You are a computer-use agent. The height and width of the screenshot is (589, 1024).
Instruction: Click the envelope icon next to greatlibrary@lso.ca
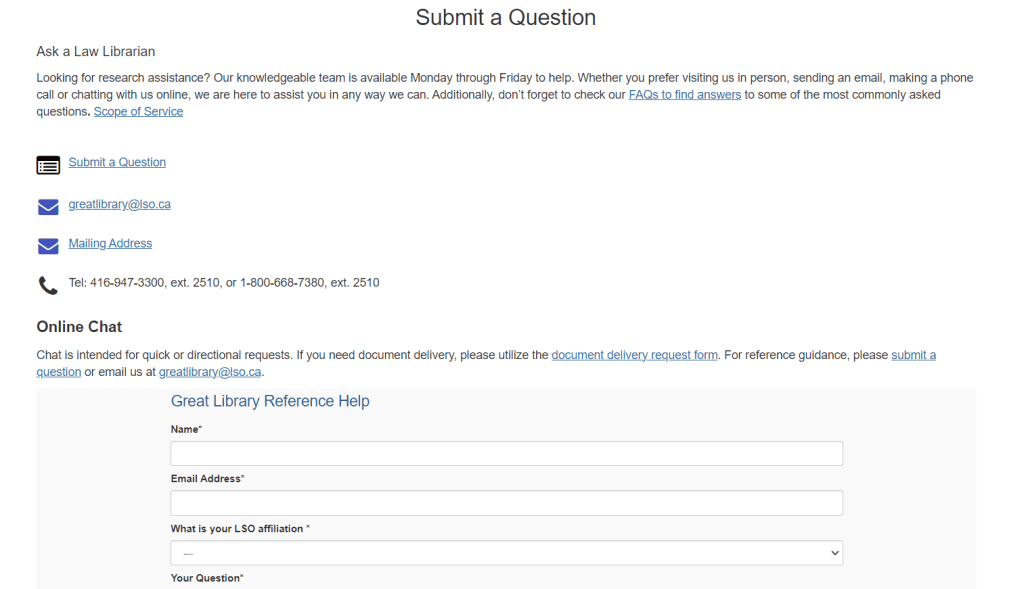(x=48, y=207)
